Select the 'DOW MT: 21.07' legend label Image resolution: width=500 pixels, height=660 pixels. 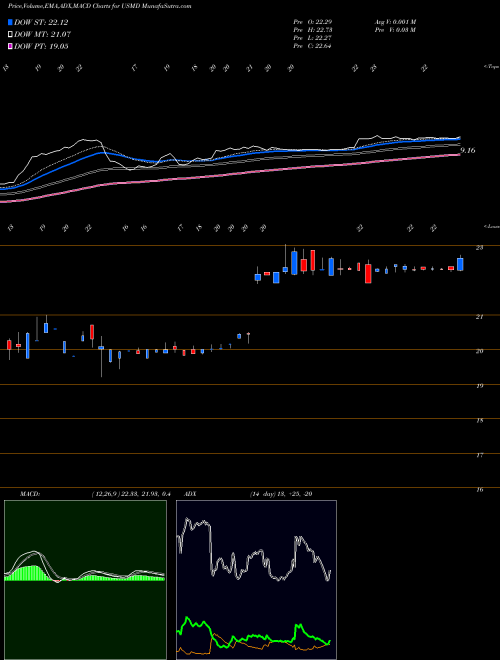[x=43, y=34]
